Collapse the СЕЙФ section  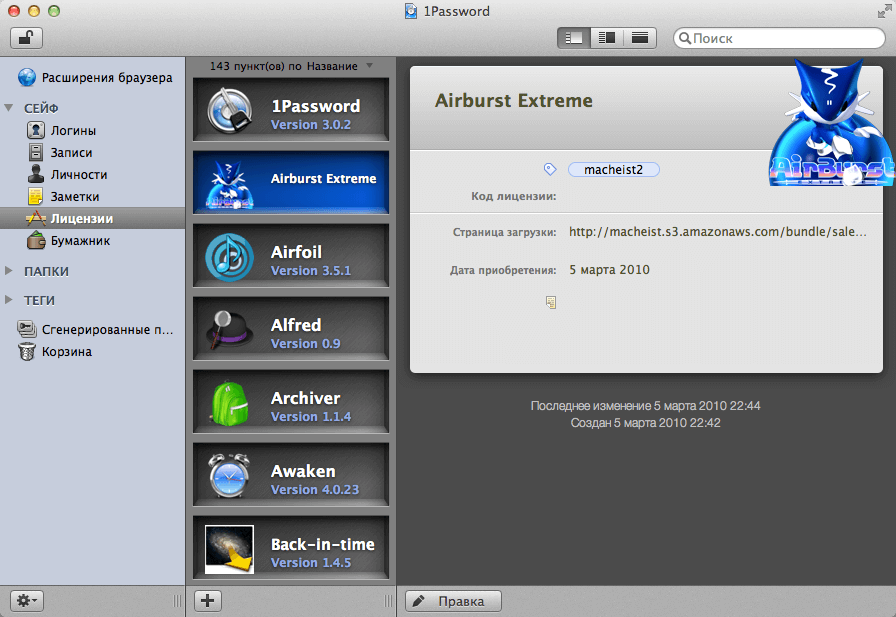coord(9,107)
